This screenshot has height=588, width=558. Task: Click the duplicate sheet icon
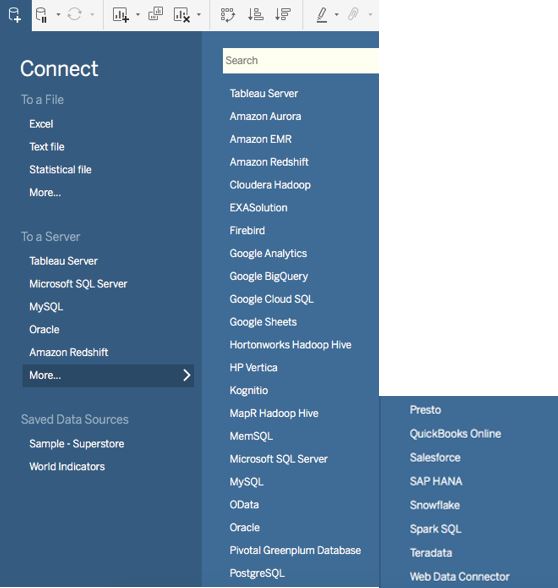tap(155, 14)
